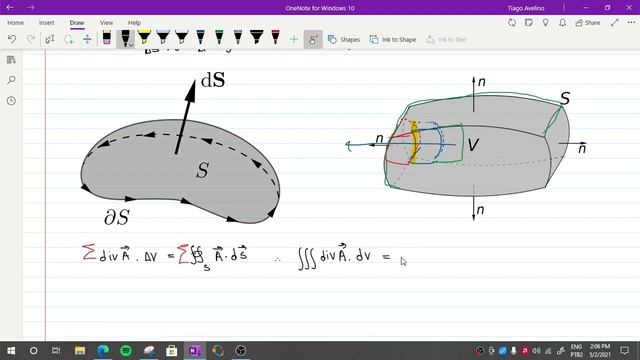Open the Home tab

(x=16, y=23)
